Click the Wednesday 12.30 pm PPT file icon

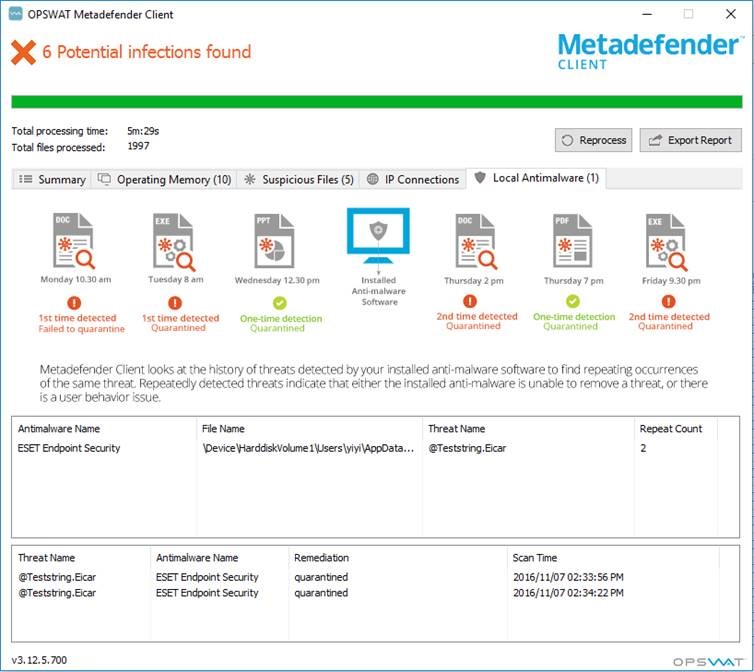point(274,241)
